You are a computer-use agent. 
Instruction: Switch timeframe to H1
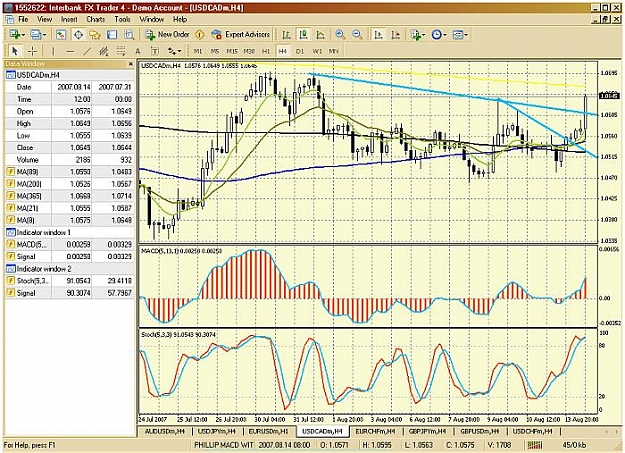[266, 51]
